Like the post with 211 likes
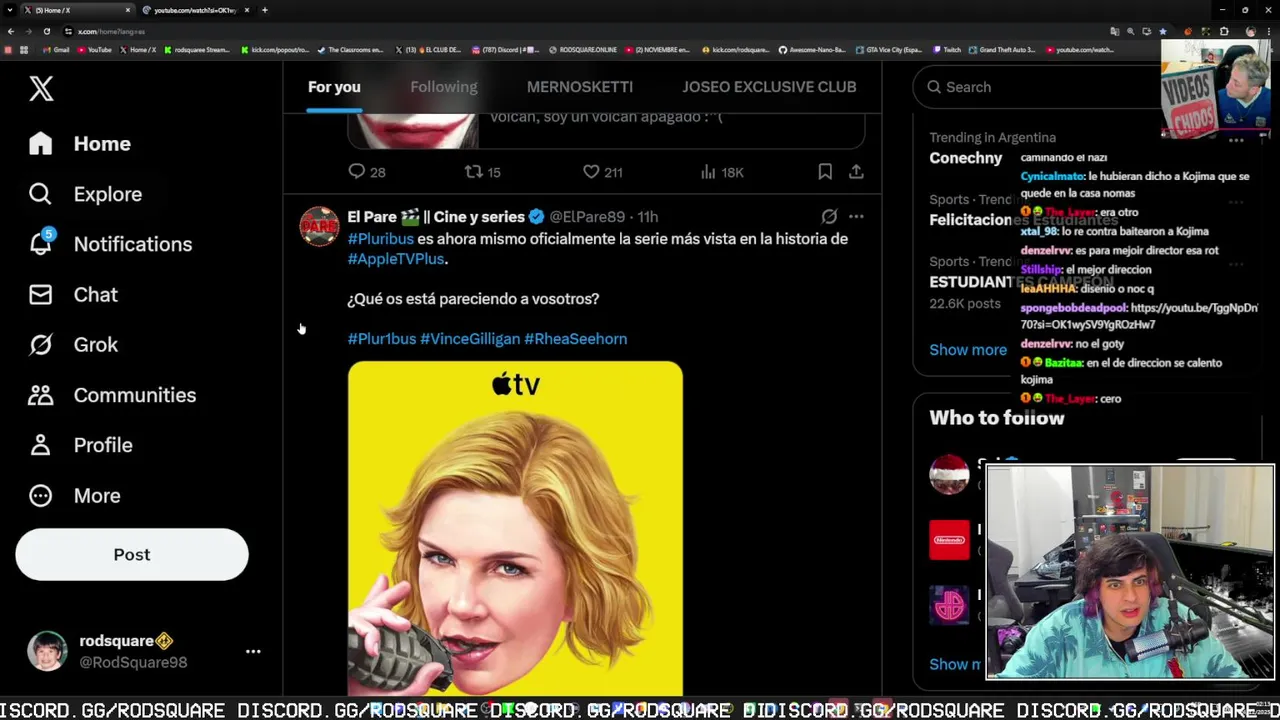This screenshot has width=1280, height=720. point(591,172)
